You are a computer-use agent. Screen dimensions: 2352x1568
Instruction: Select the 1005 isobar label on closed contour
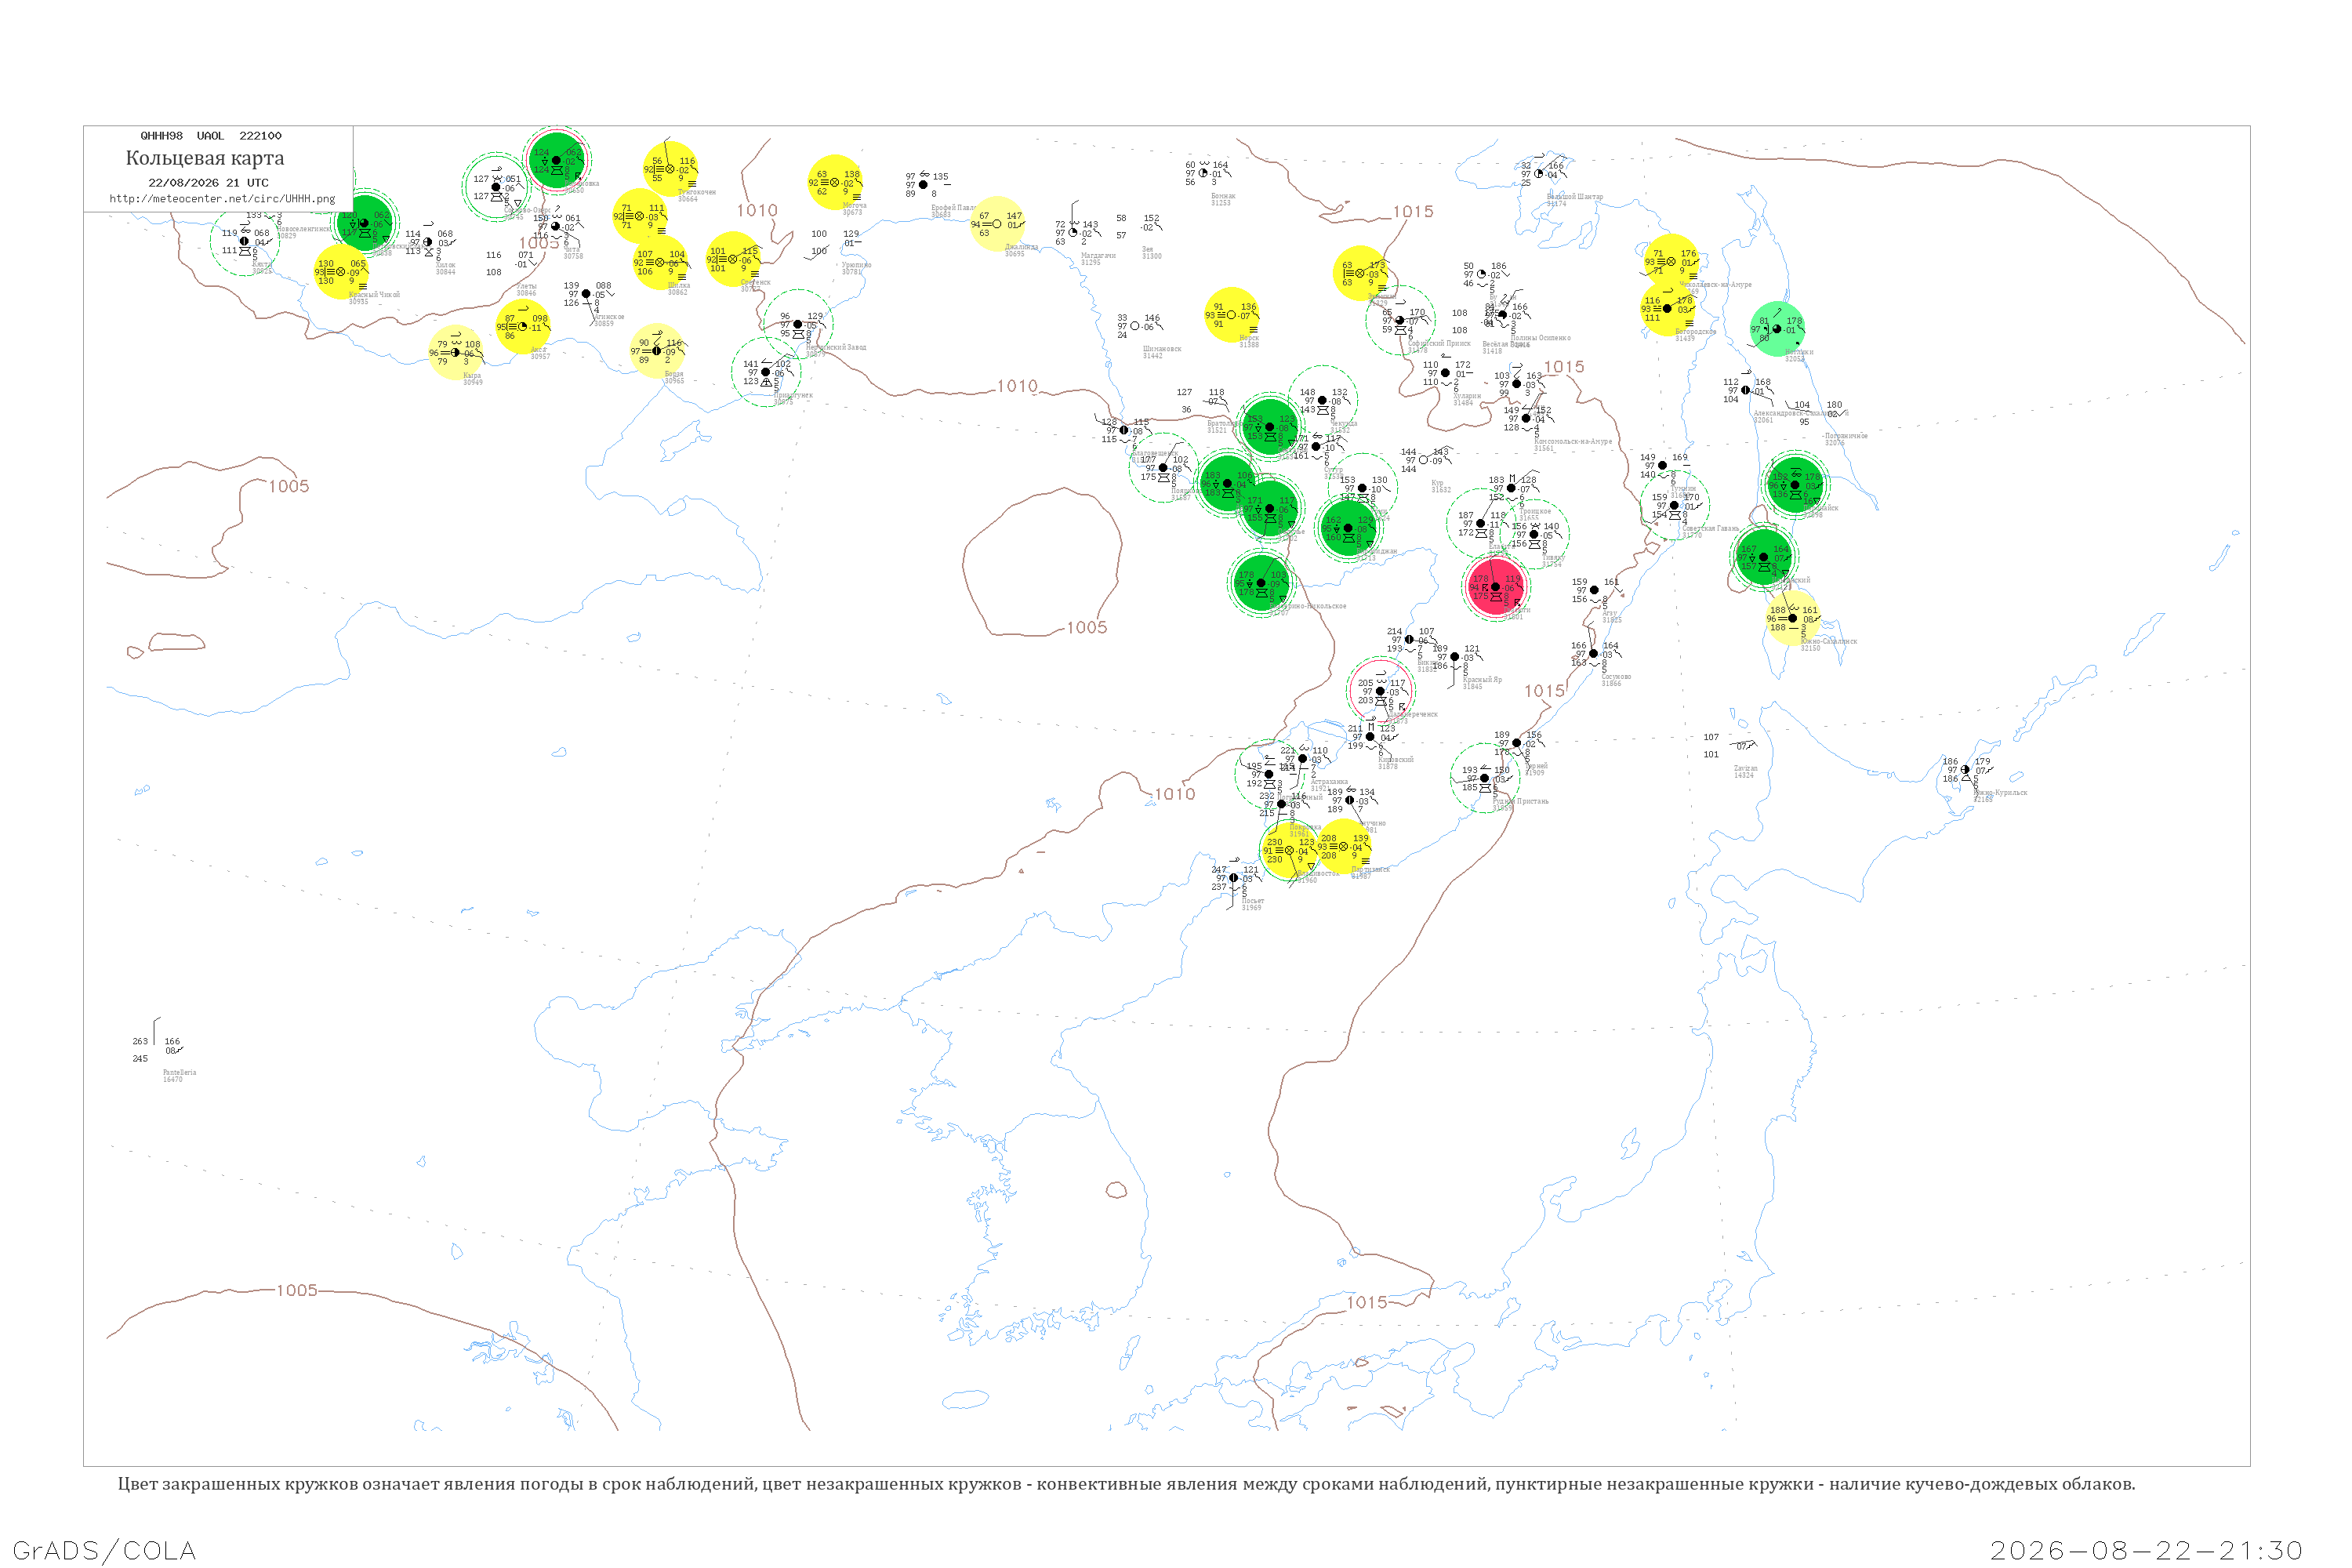click(1087, 628)
